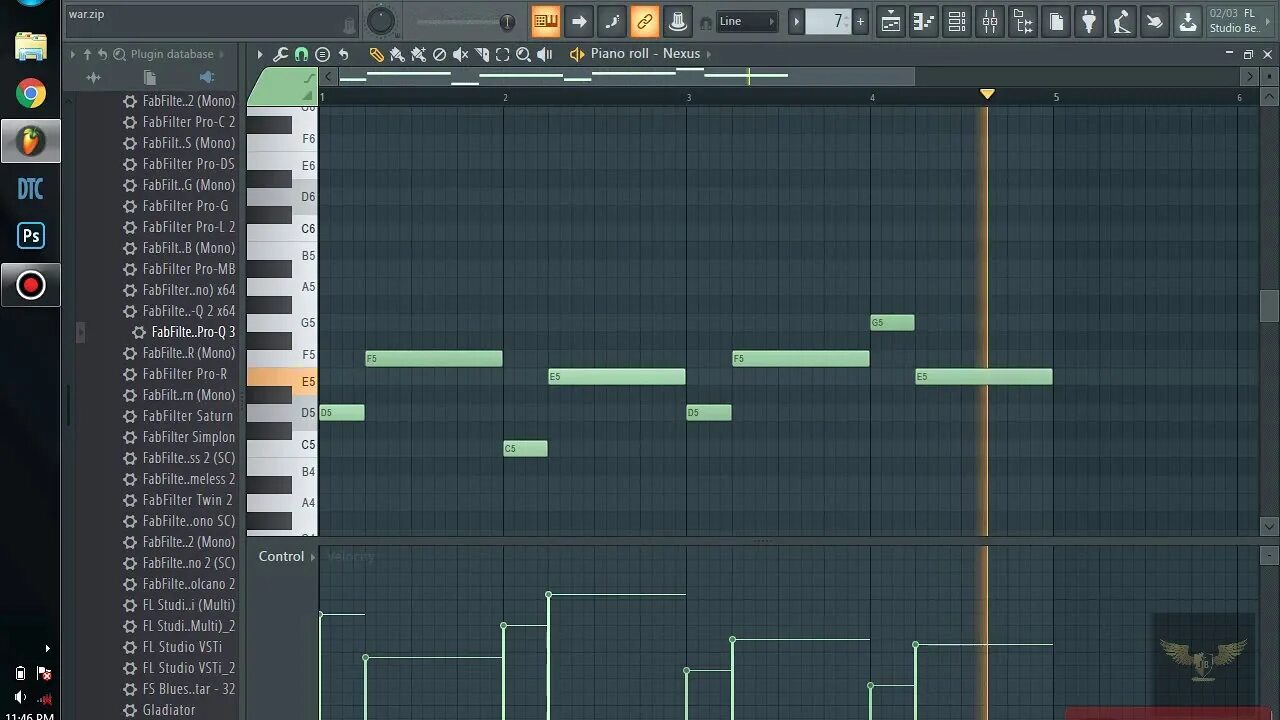Open browser options arrow menu
This screenshot has width=1280, height=720.
(x=72, y=54)
